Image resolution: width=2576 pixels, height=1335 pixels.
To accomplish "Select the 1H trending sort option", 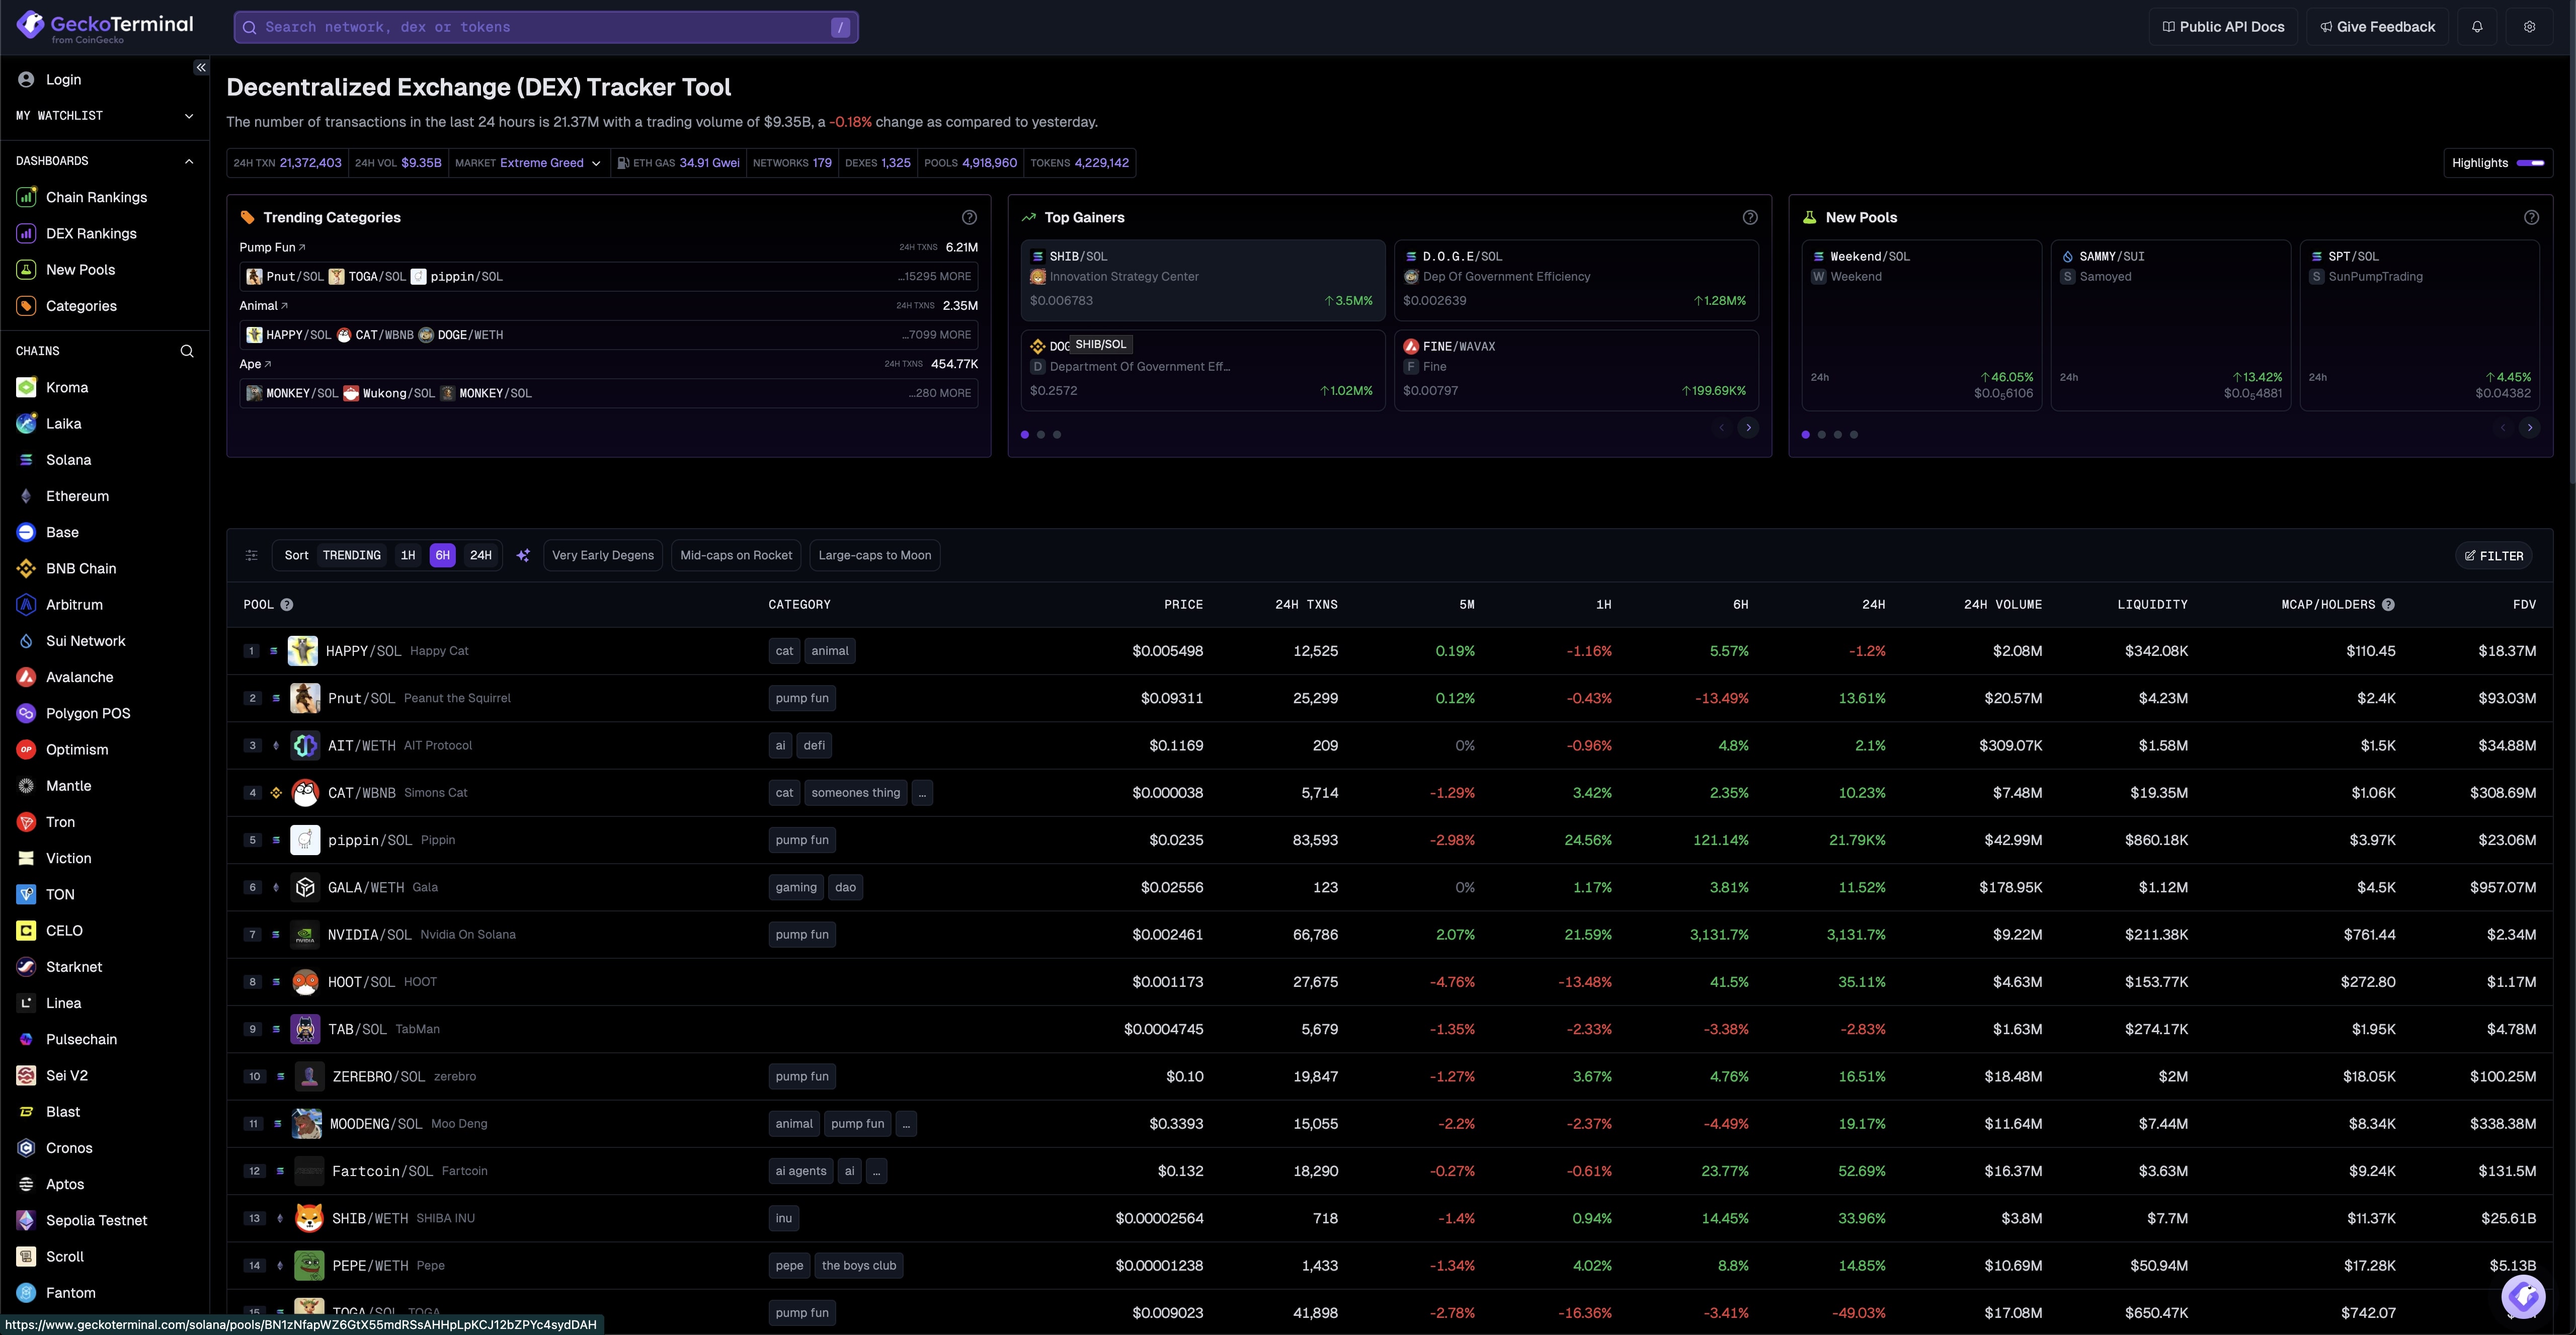I will tap(408, 555).
